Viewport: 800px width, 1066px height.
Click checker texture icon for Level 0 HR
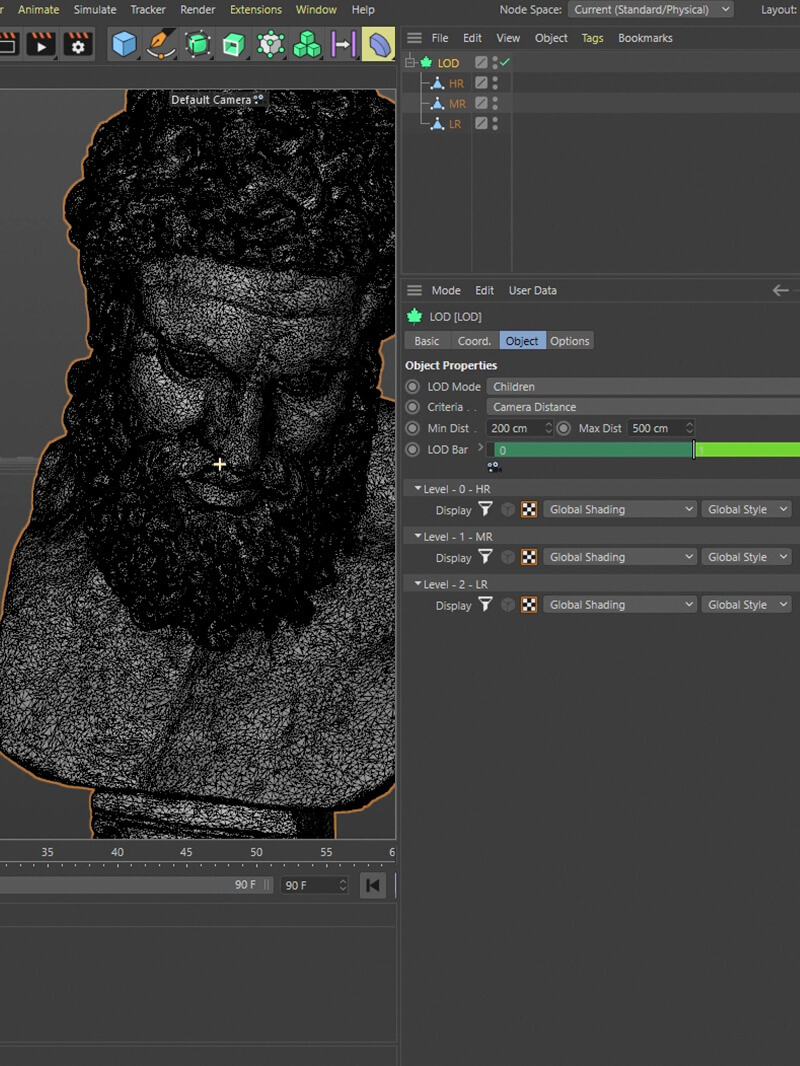pyautogui.click(x=529, y=509)
